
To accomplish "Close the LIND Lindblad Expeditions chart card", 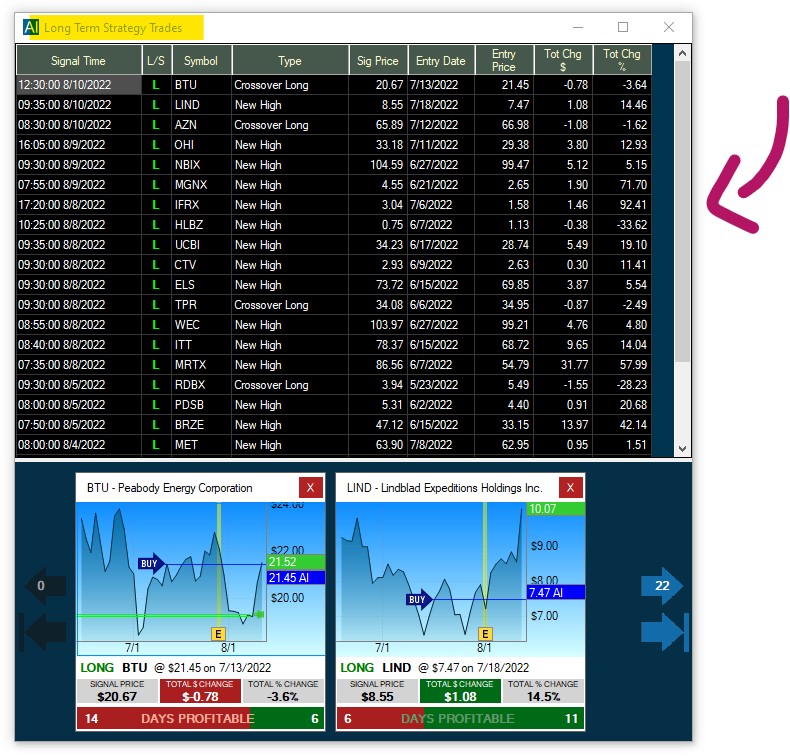I will pyautogui.click(x=570, y=488).
